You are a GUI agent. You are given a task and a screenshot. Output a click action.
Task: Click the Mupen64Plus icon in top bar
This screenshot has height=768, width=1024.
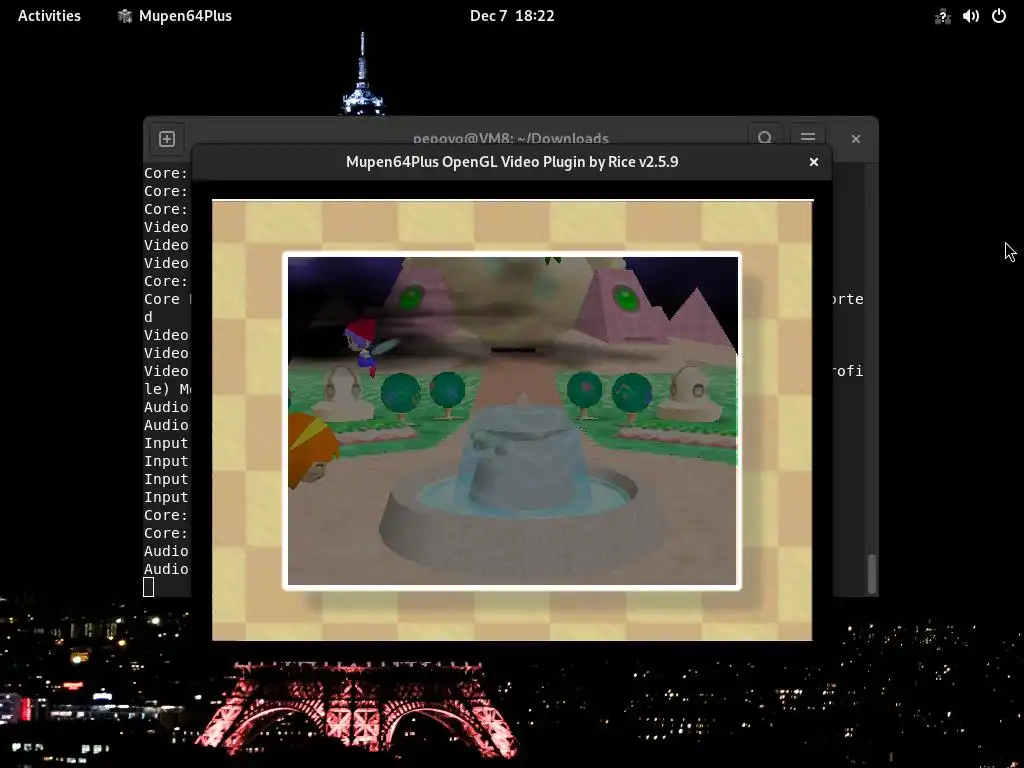(x=125, y=16)
